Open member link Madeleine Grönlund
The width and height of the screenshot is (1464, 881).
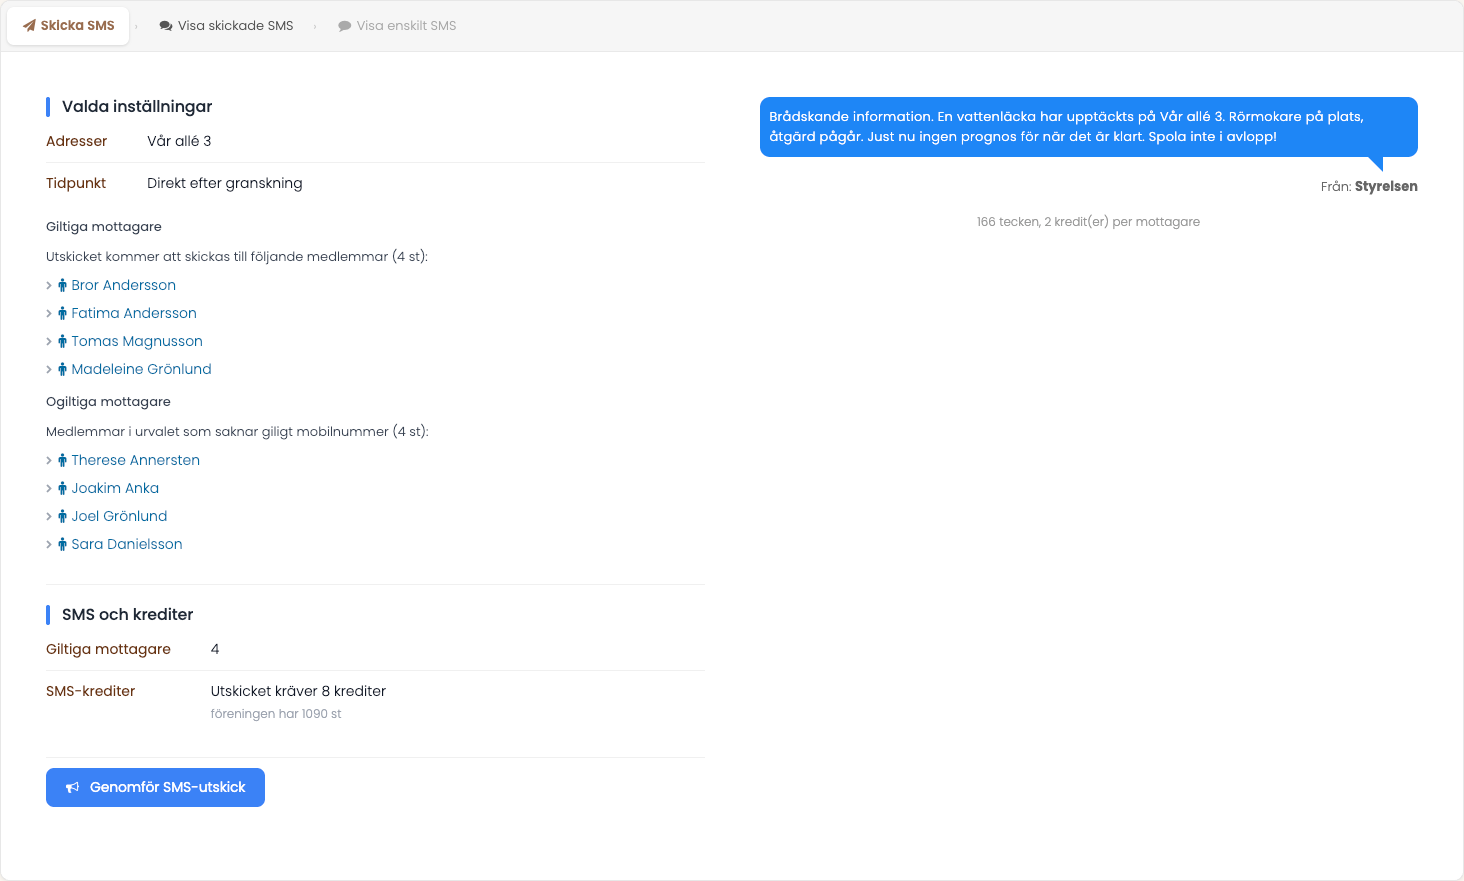pyautogui.click(x=141, y=369)
